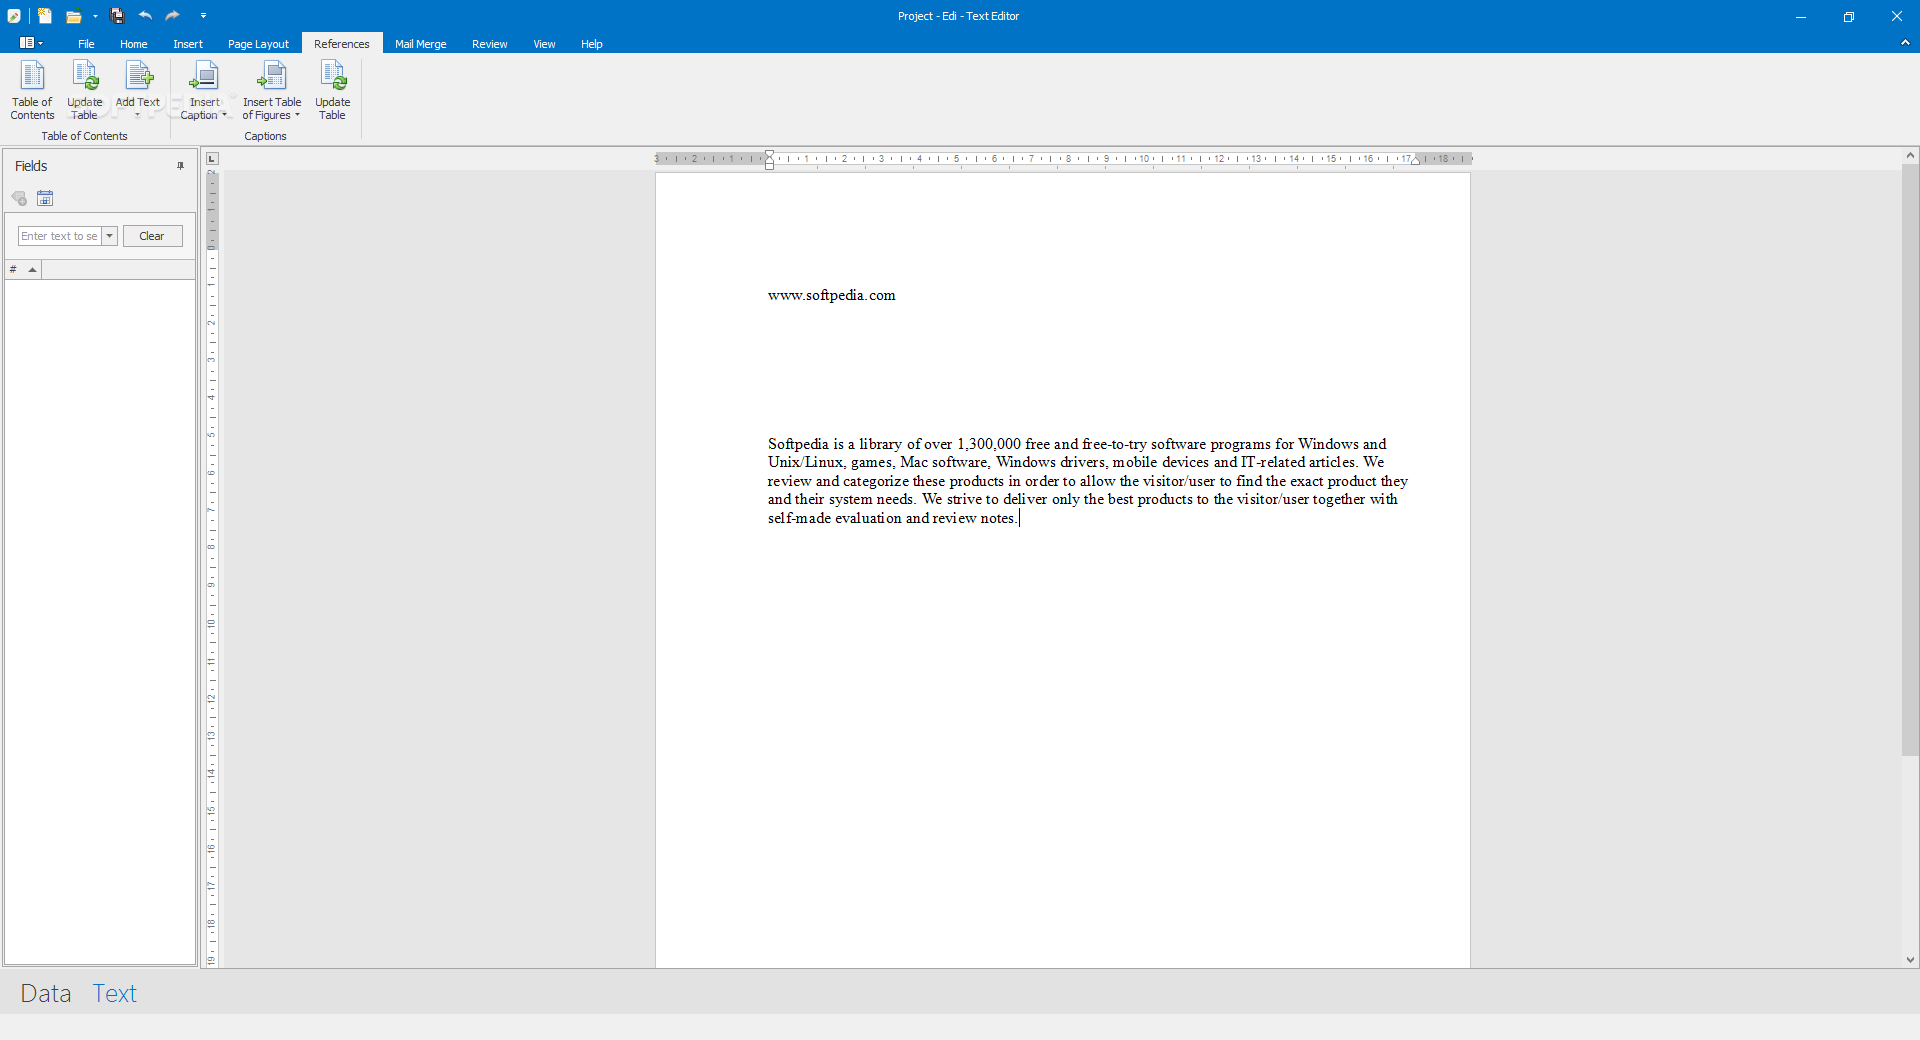1920x1040 pixels.
Task: Open the layout panel menu dropdown left of File
Action: click(x=31, y=43)
